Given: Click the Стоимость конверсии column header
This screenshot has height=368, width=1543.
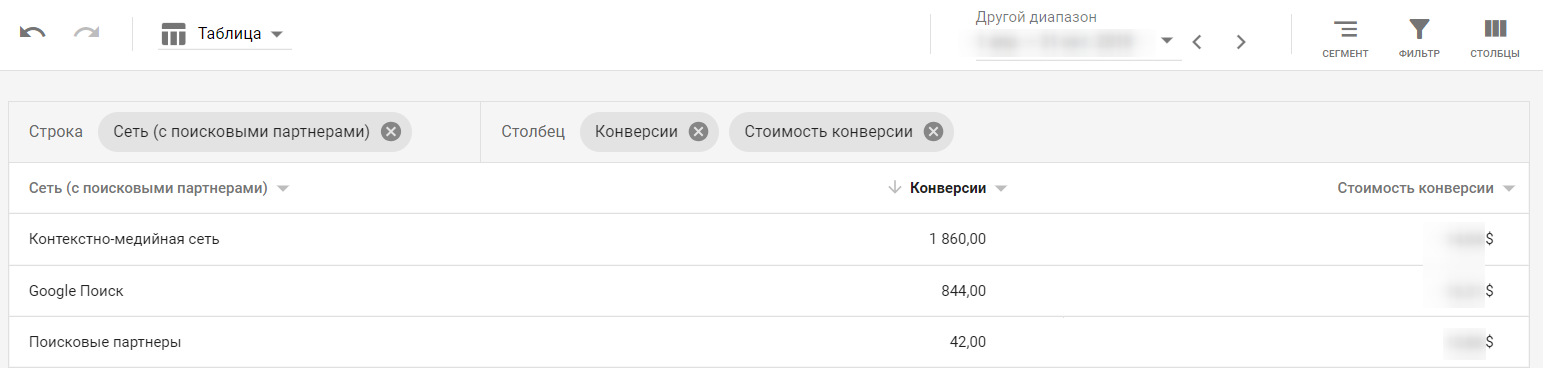Looking at the screenshot, I should tap(1416, 188).
